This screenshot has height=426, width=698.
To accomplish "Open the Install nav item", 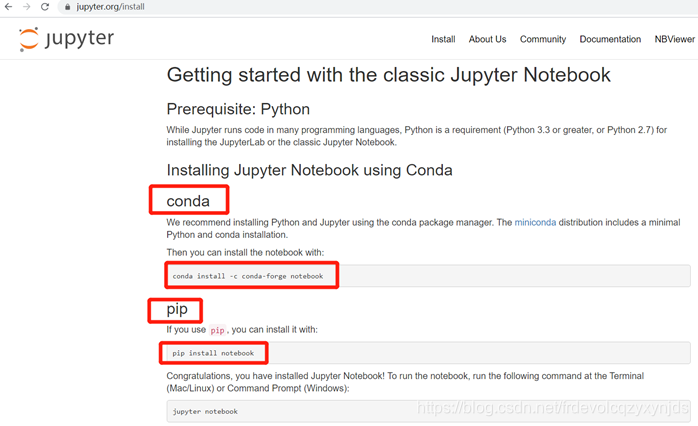I will pos(443,39).
